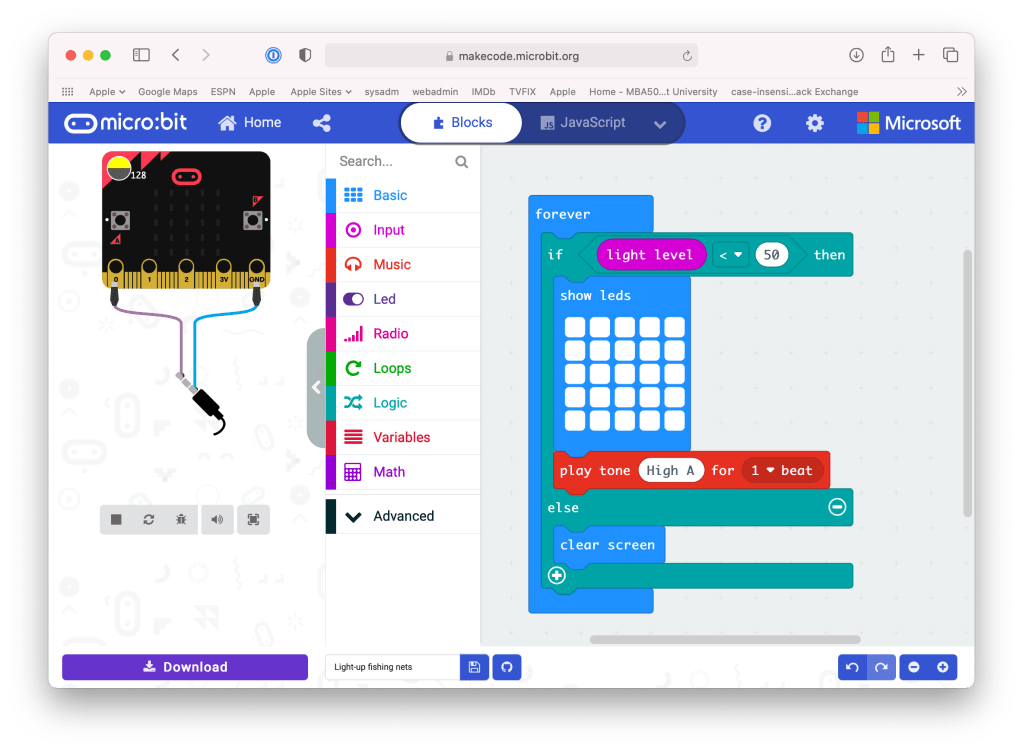The image size is (1023, 752).
Task: Expand the Advanced toolbox category
Action: coord(403,516)
